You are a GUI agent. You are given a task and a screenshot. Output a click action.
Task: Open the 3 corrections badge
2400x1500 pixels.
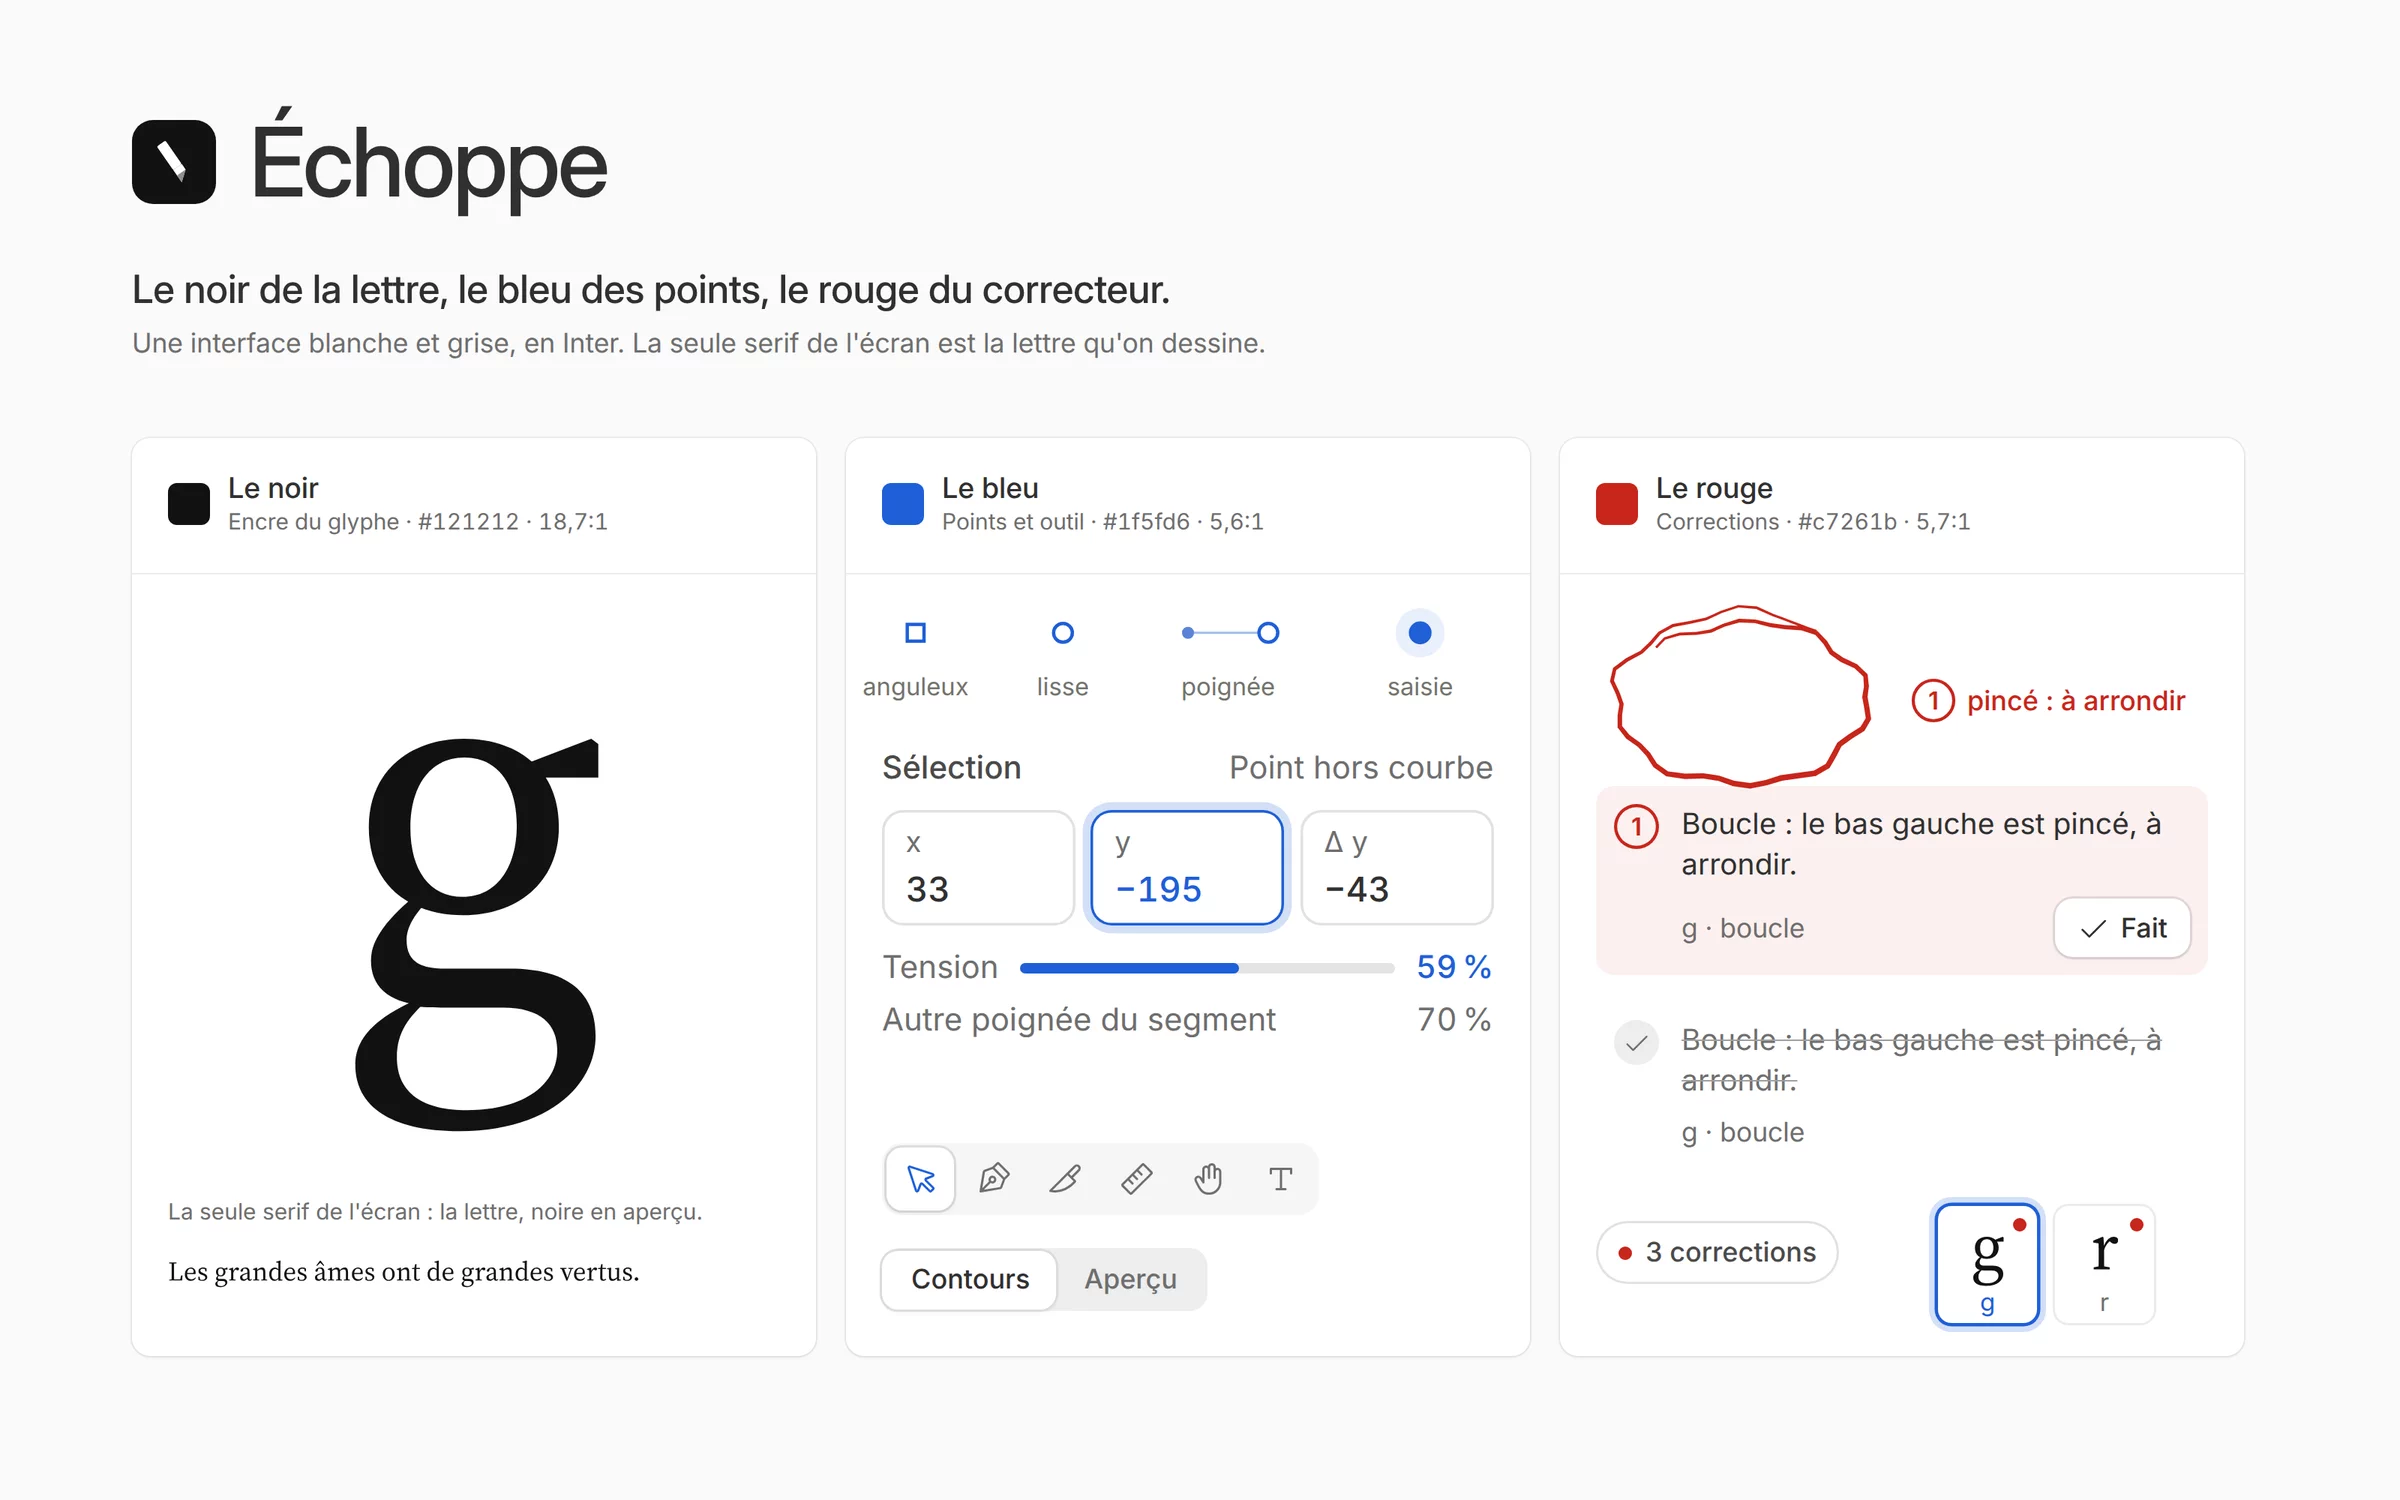[x=1717, y=1252]
